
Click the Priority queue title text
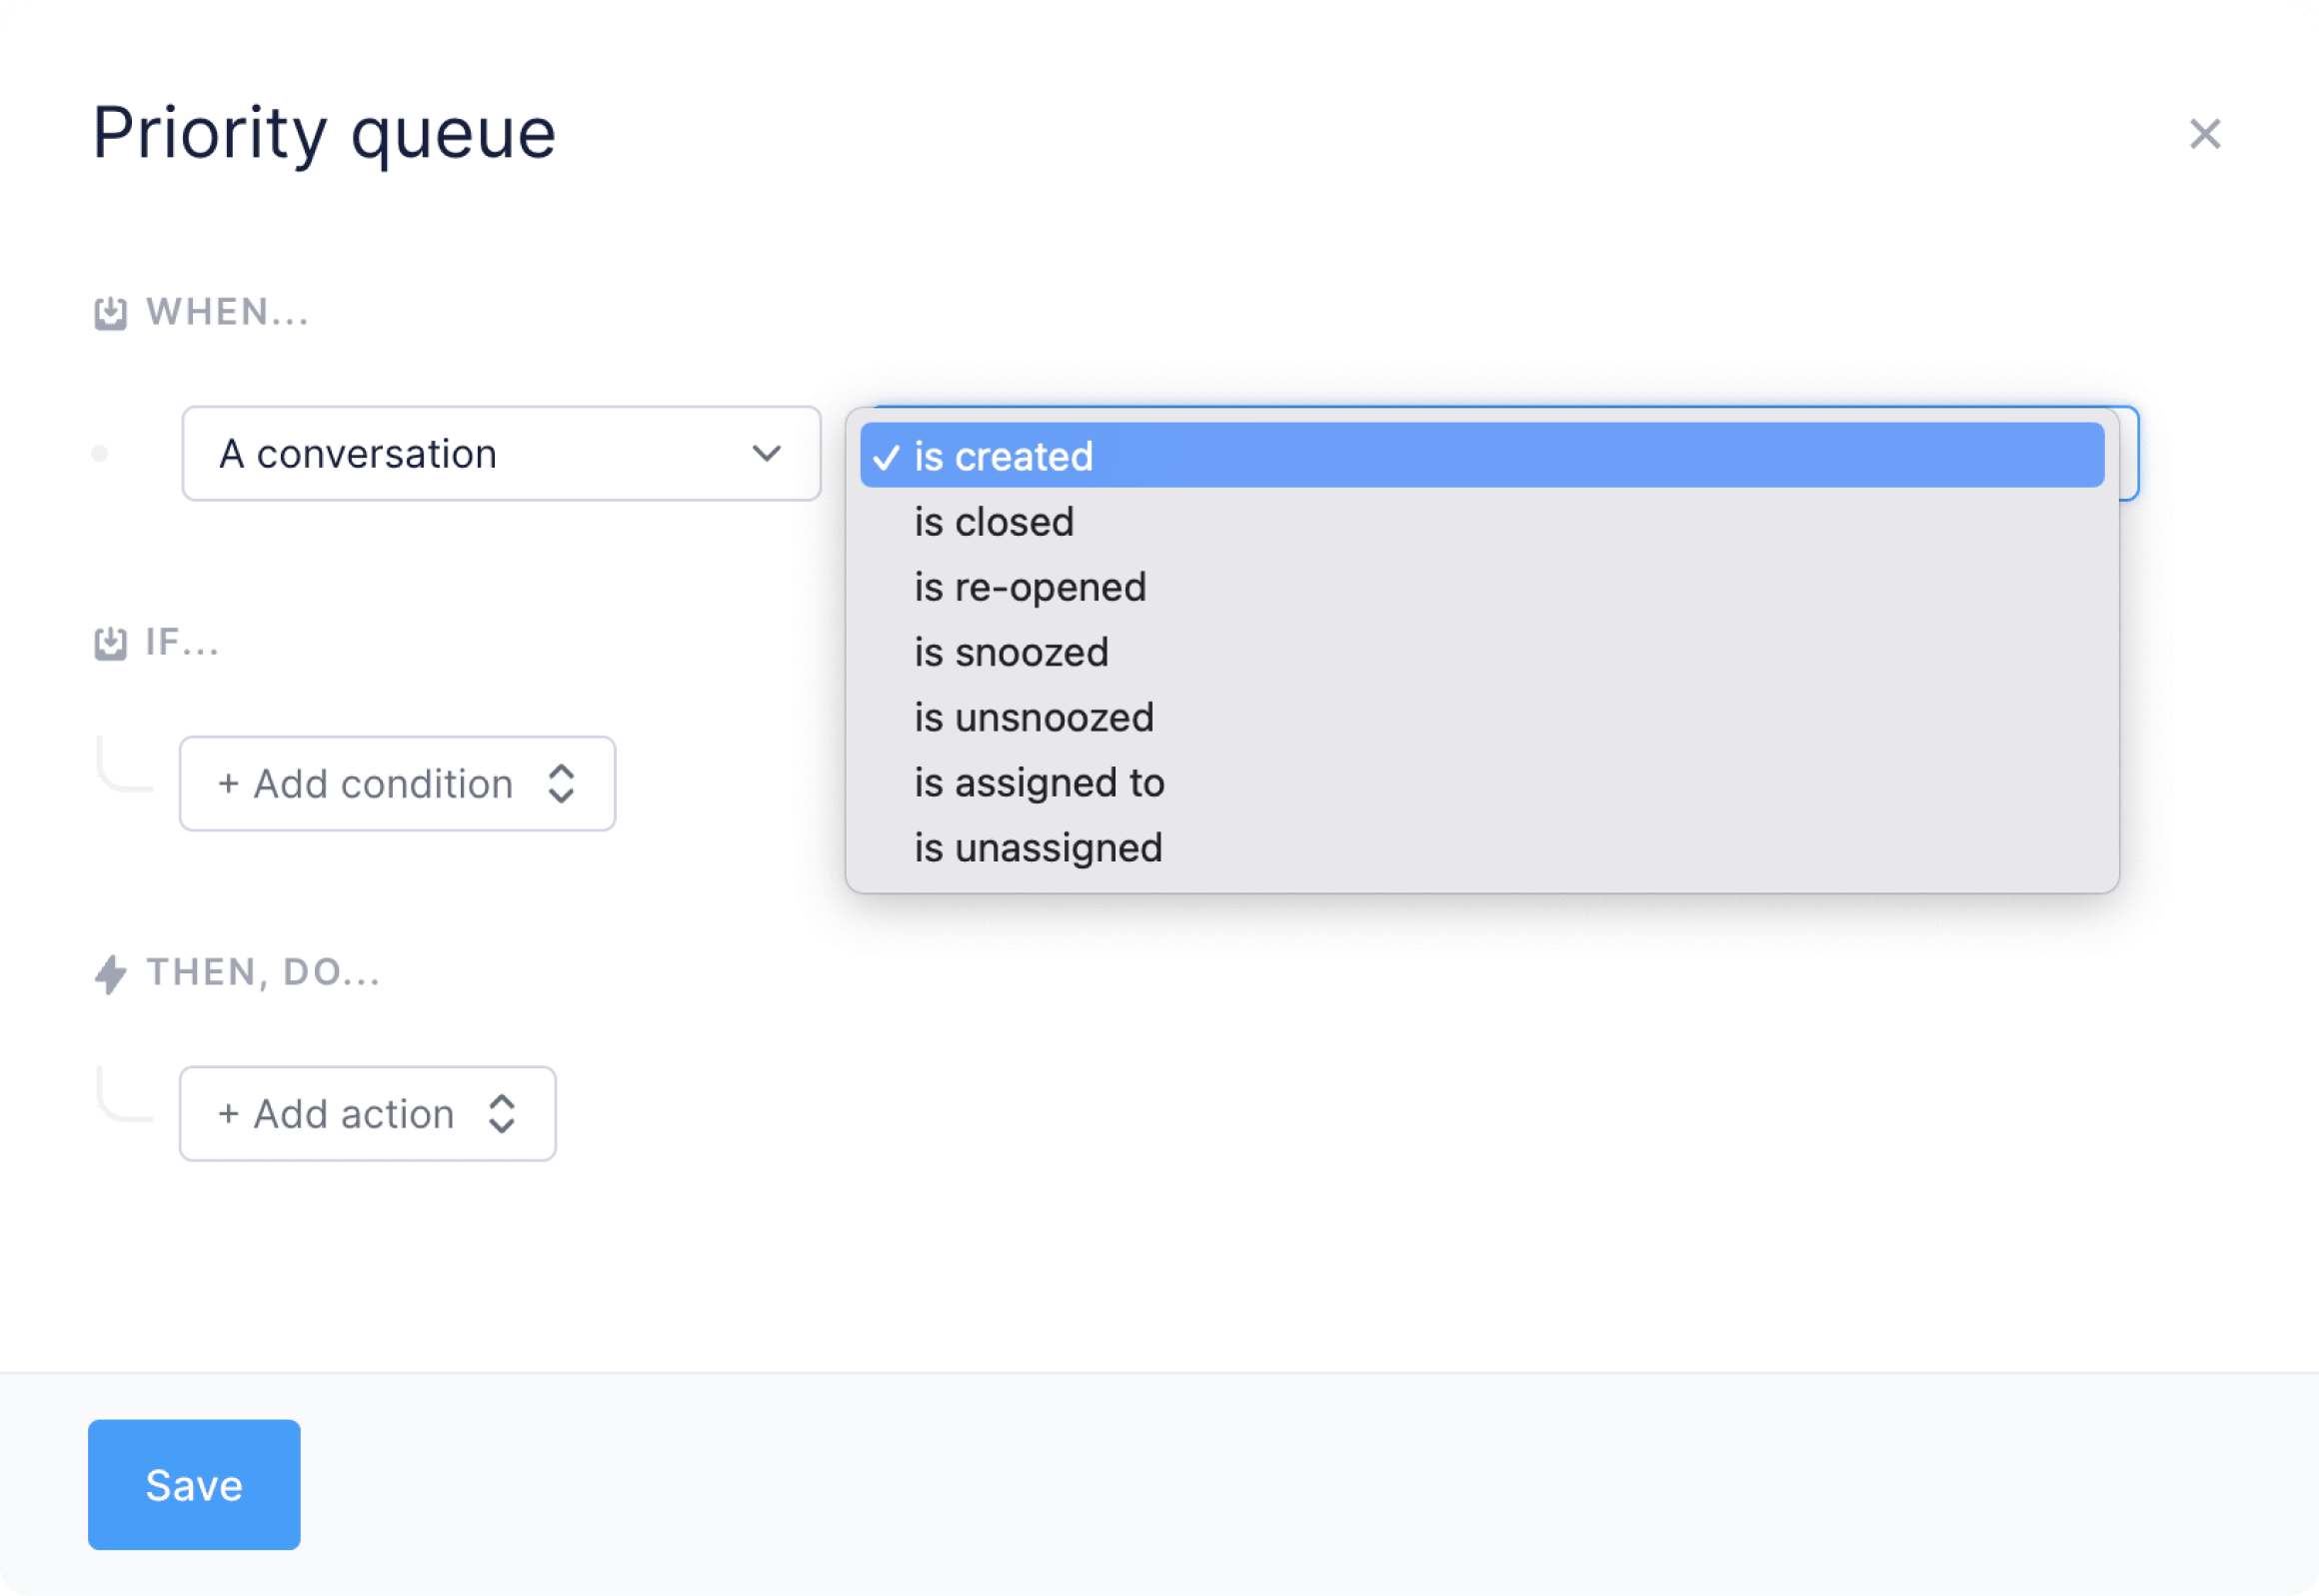click(324, 133)
